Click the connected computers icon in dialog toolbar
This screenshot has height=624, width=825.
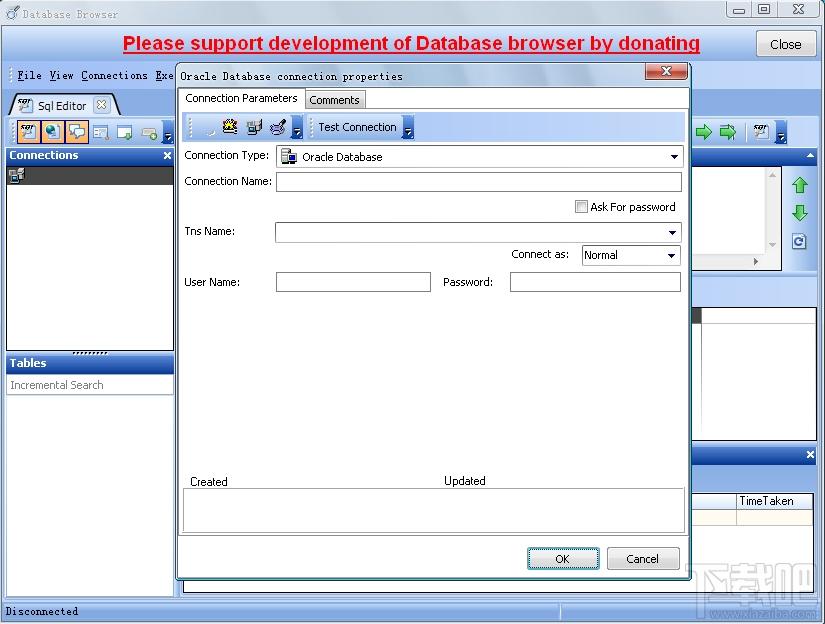point(255,127)
